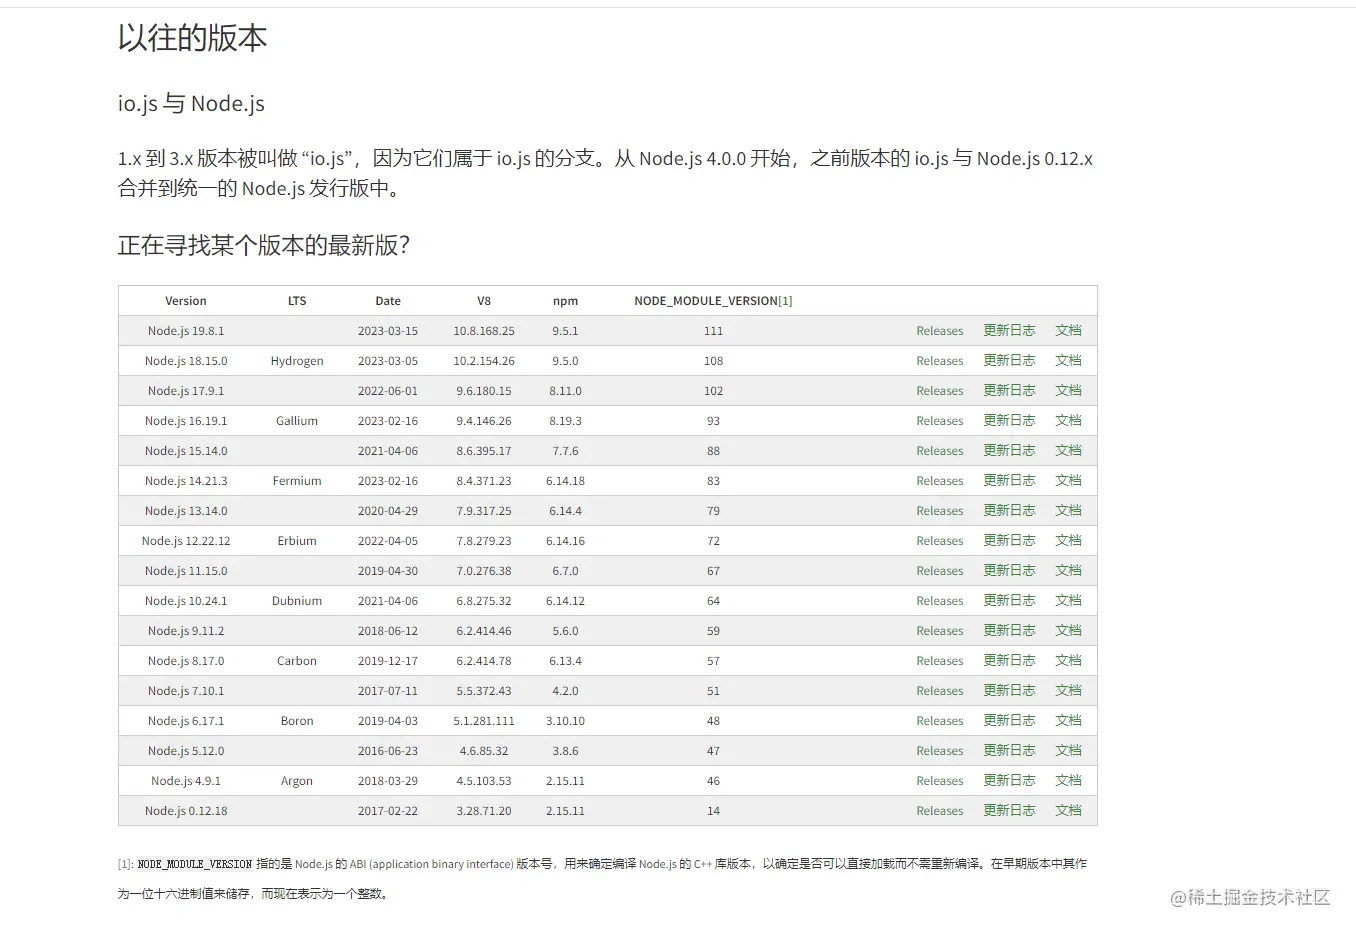The width and height of the screenshot is (1356, 933).
Task: Click the Erbium LTS cell
Action: (297, 541)
